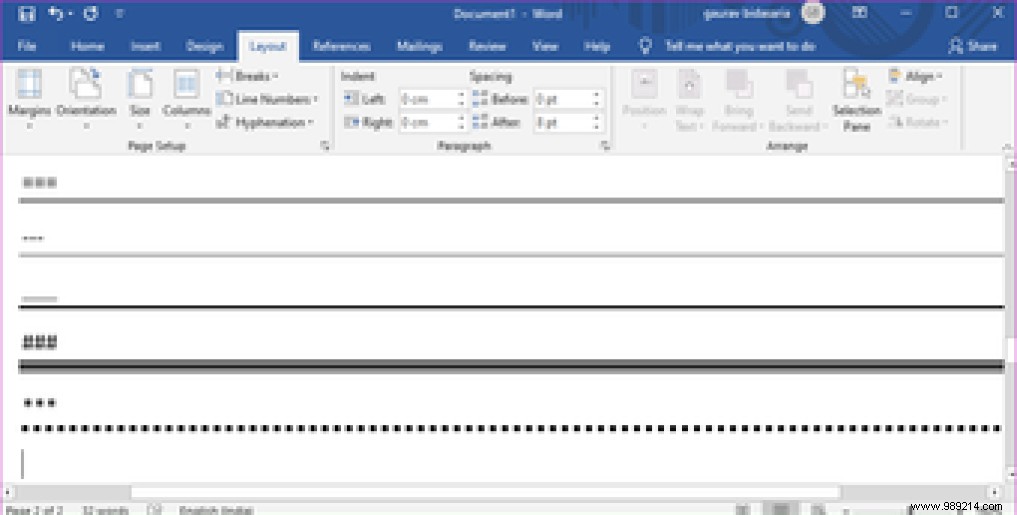
Task: Open the Columns menu
Action: click(186, 99)
